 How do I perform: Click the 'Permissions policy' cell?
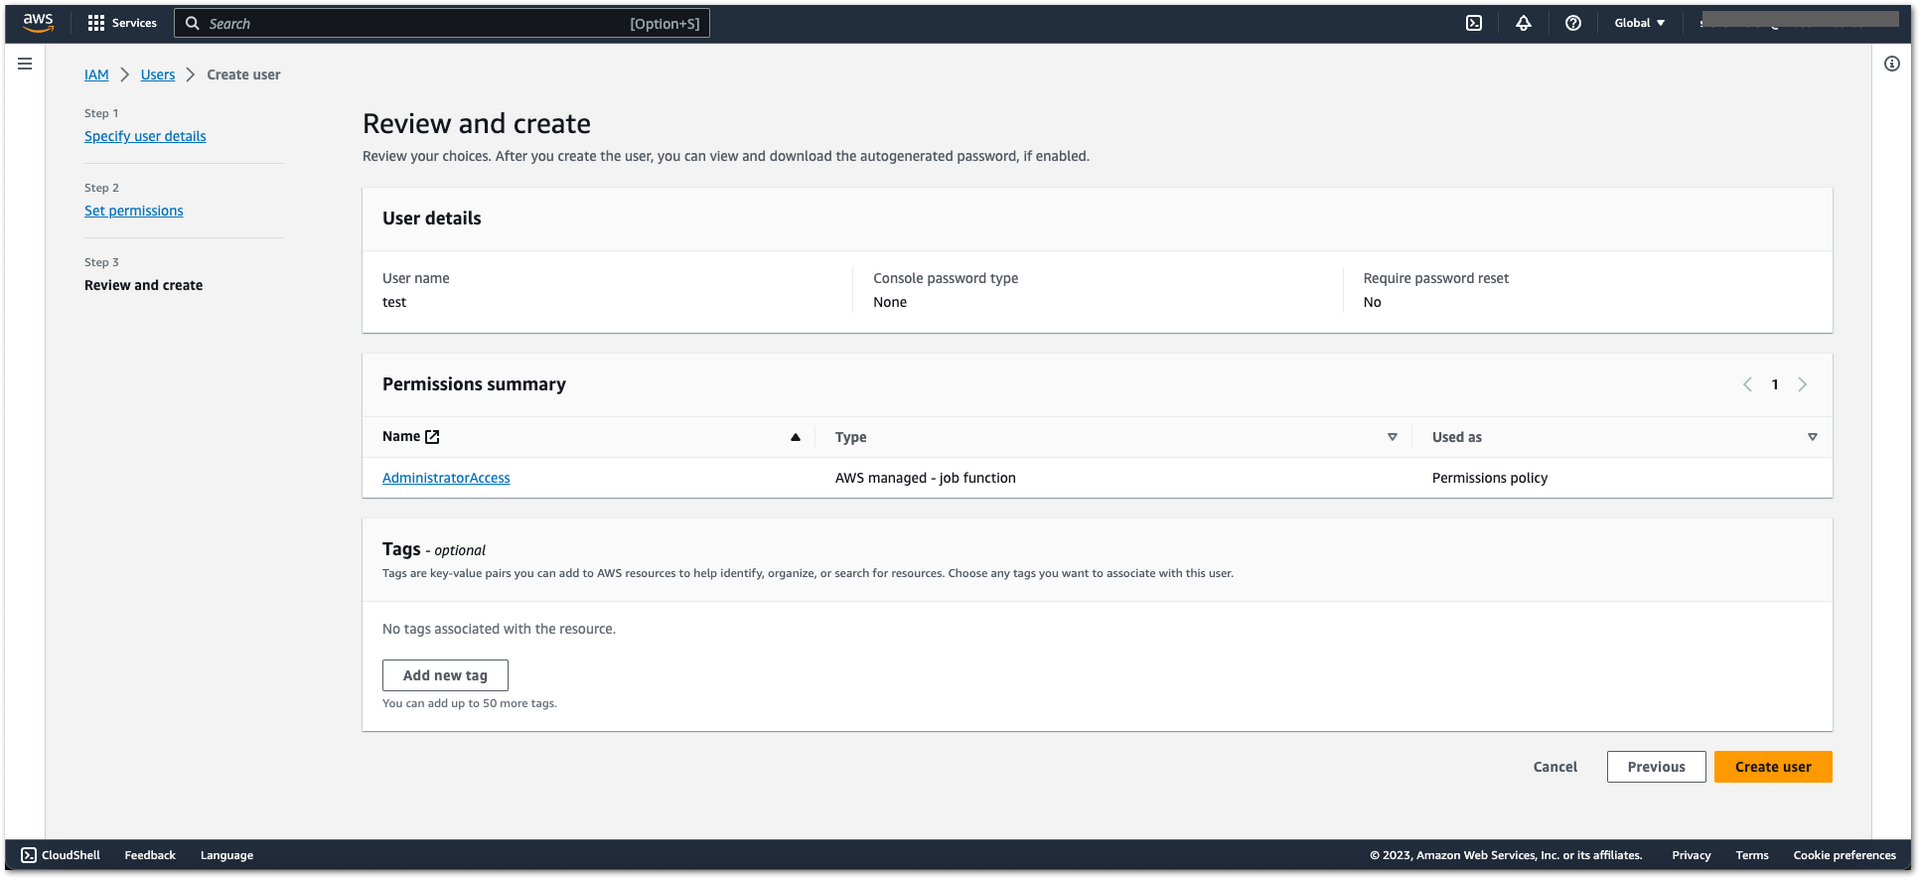pyautogui.click(x=1489, y=478)
